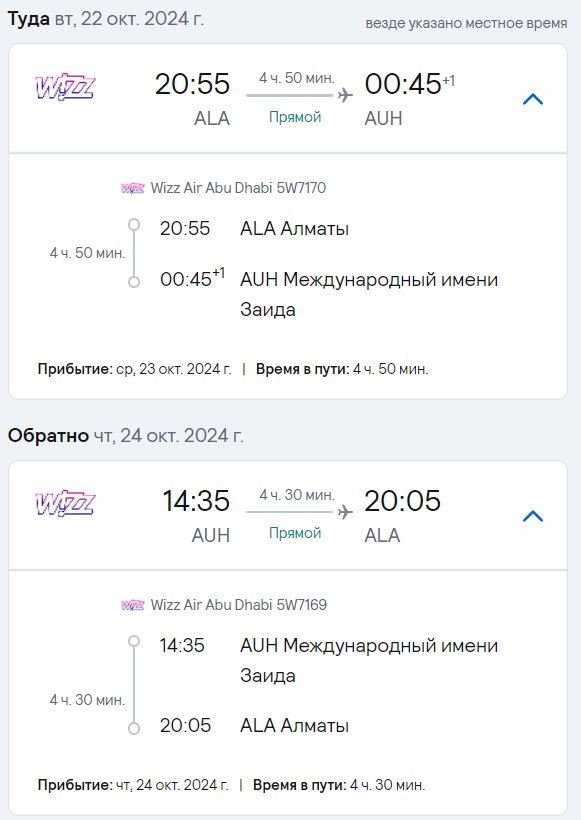Click the 'Туда' outbound date heading
The width and height of the screenshot is (581, 820).
click(x=106, y=19)
